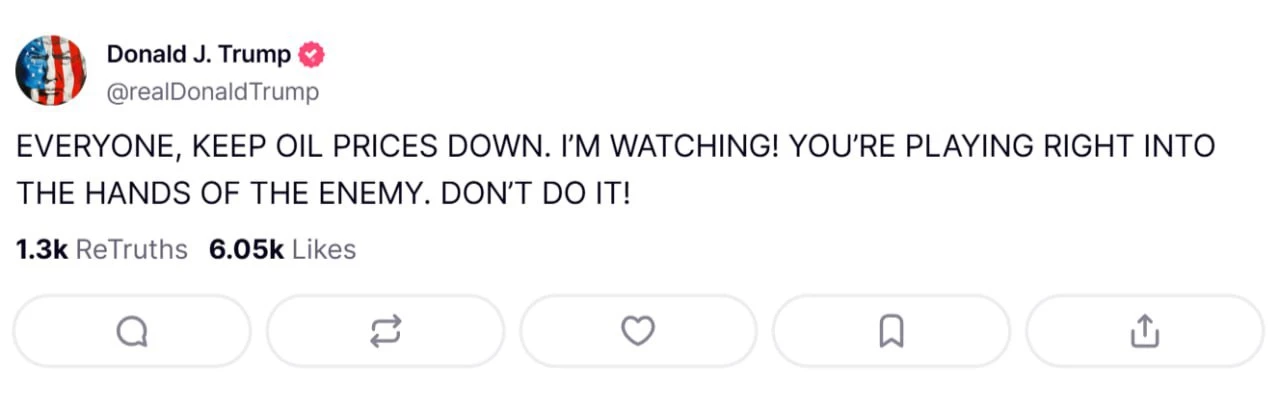
Task: Open the post via first text line
Action: tap(616, 147)
